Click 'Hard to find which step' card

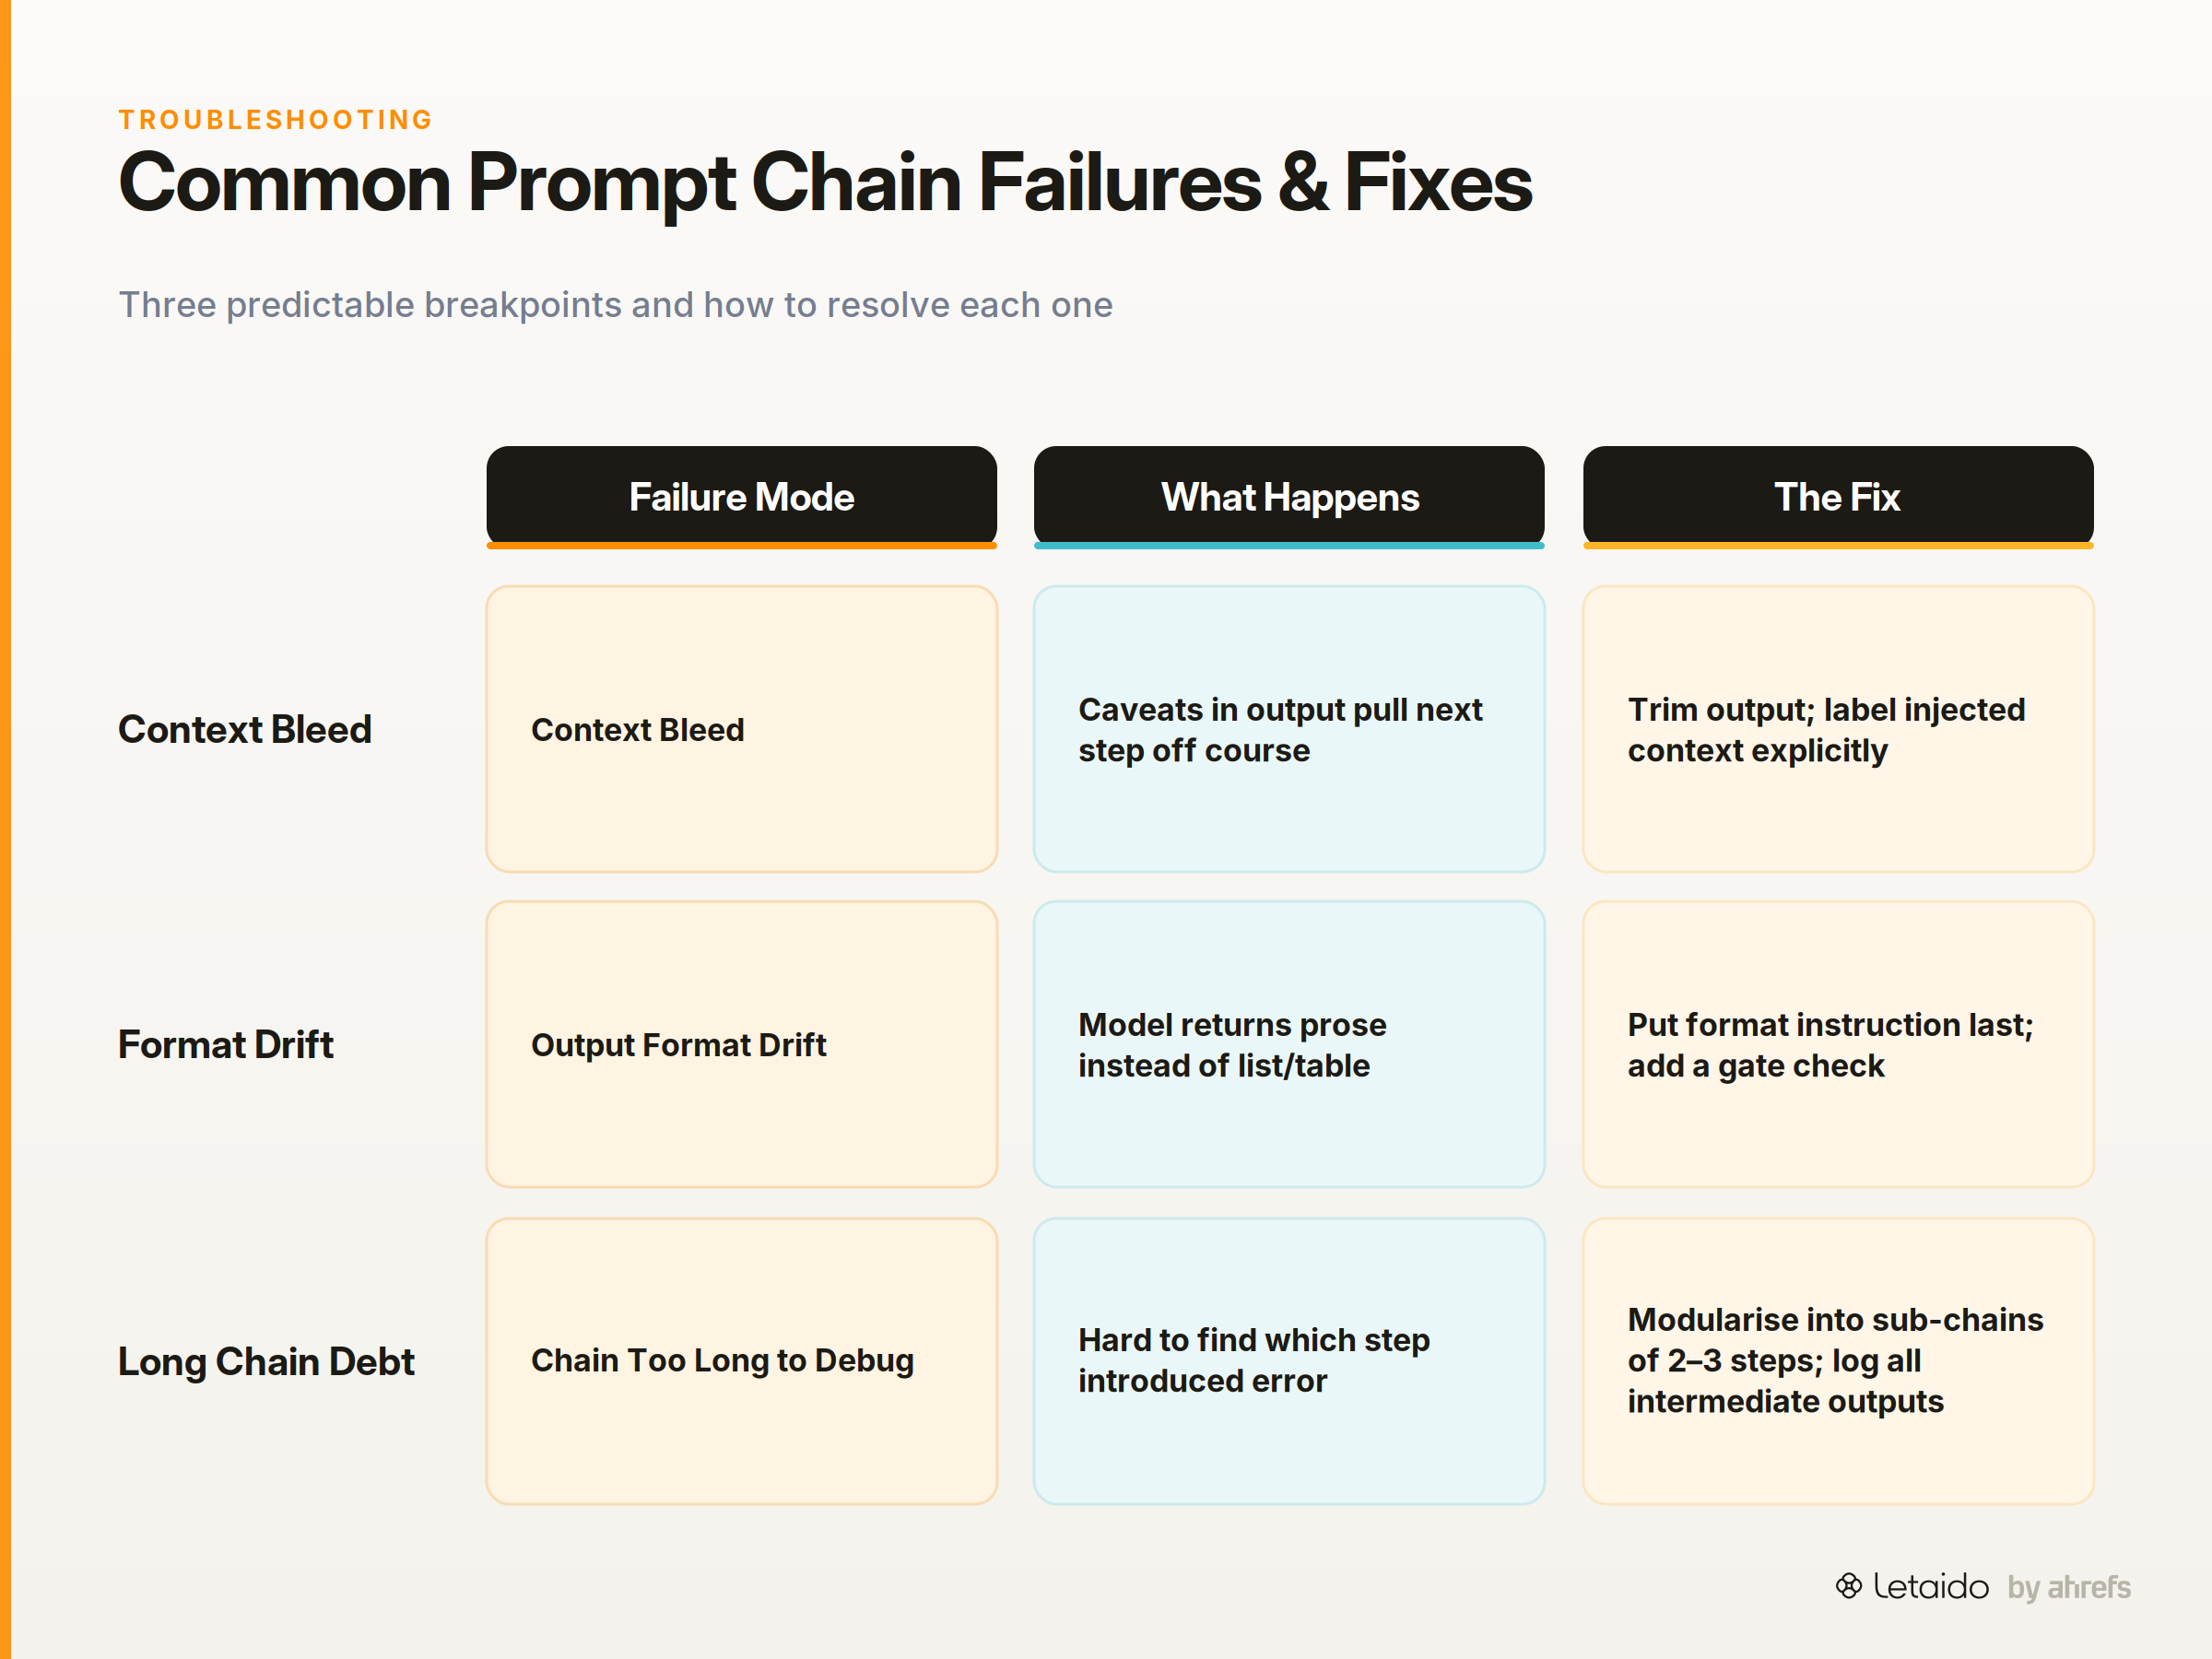1289,1361
